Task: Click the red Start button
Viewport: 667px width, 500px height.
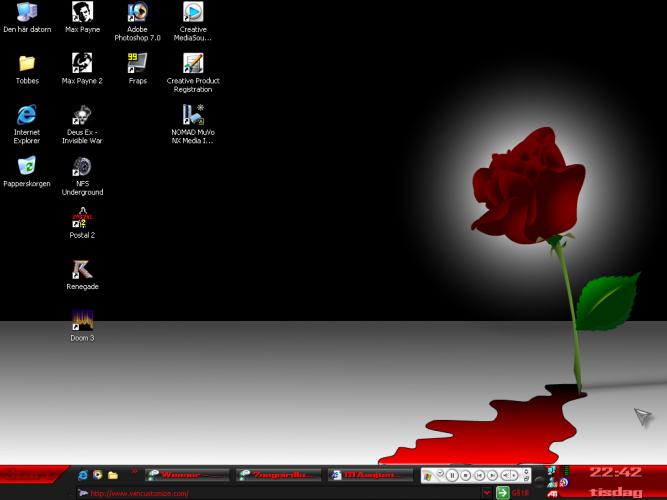Action: pyautogui.click(x=30, y=474)
